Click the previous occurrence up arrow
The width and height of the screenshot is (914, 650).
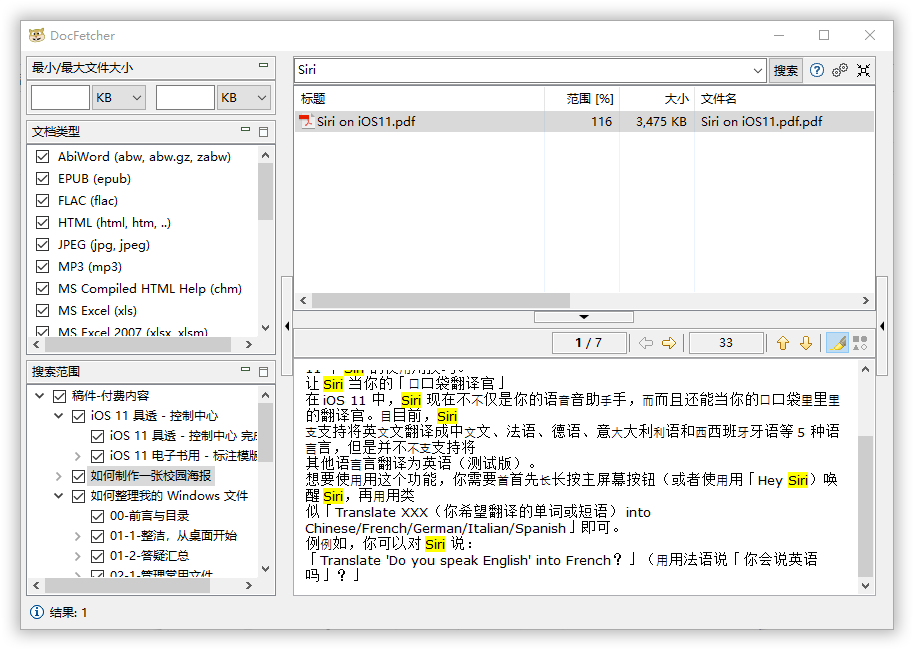click(783, 342)
